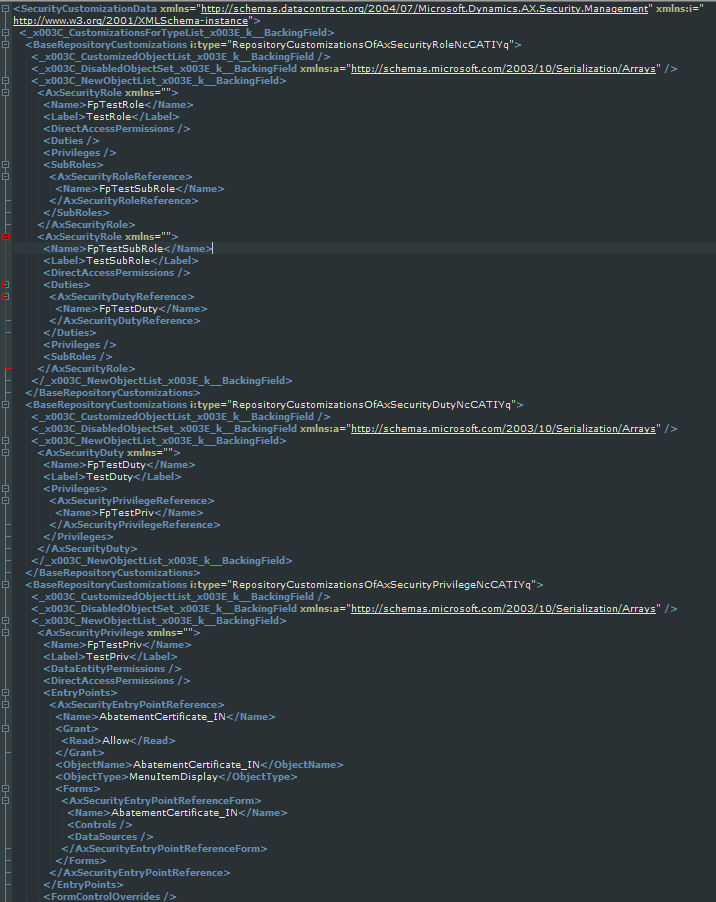Click FpTestPriv inside AxSecurityPrivilegeReference
The width and height of the screenshot is (716, 902).
pos(127,513)
